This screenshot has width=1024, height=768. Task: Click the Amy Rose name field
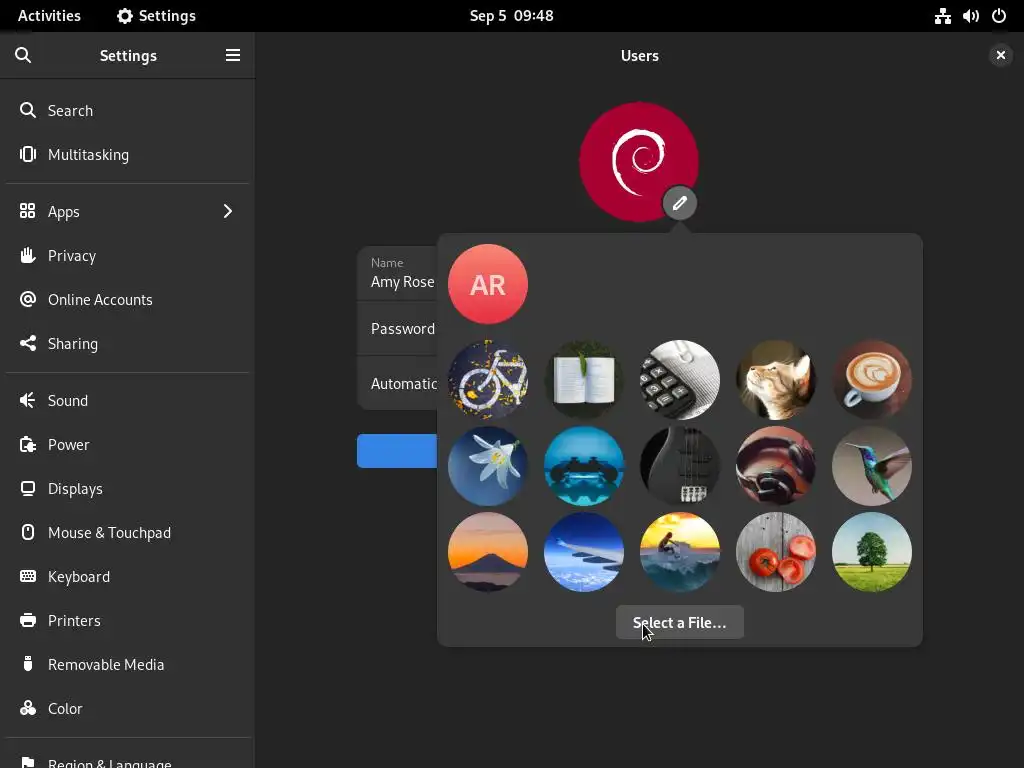tap(397, 274)
